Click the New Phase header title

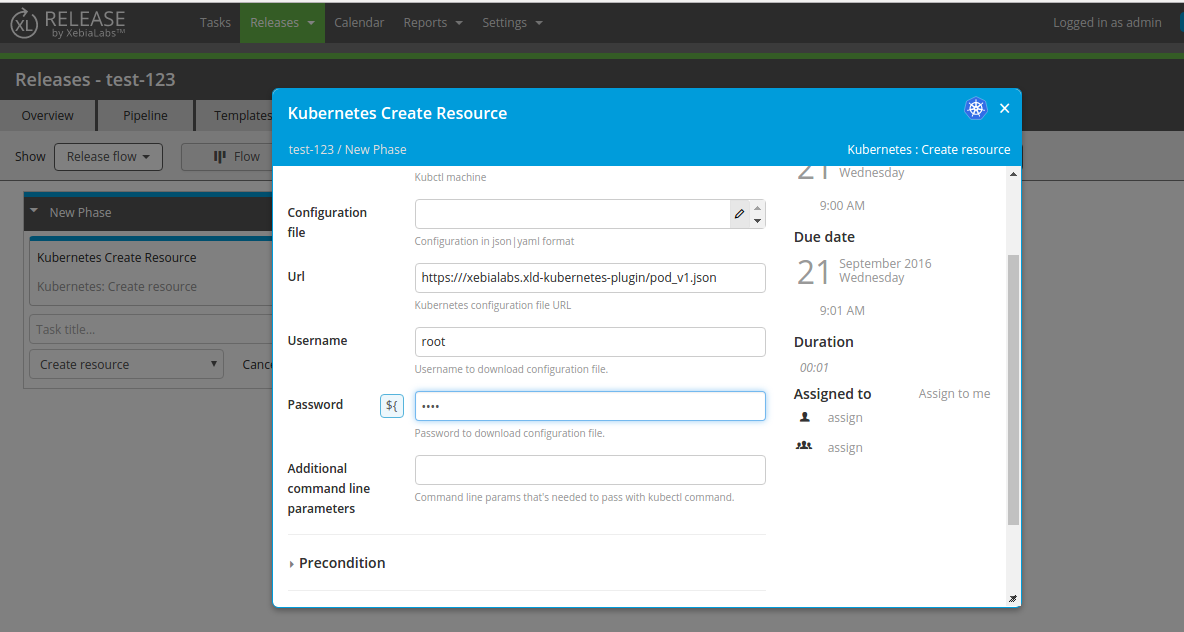coord(80,212)
